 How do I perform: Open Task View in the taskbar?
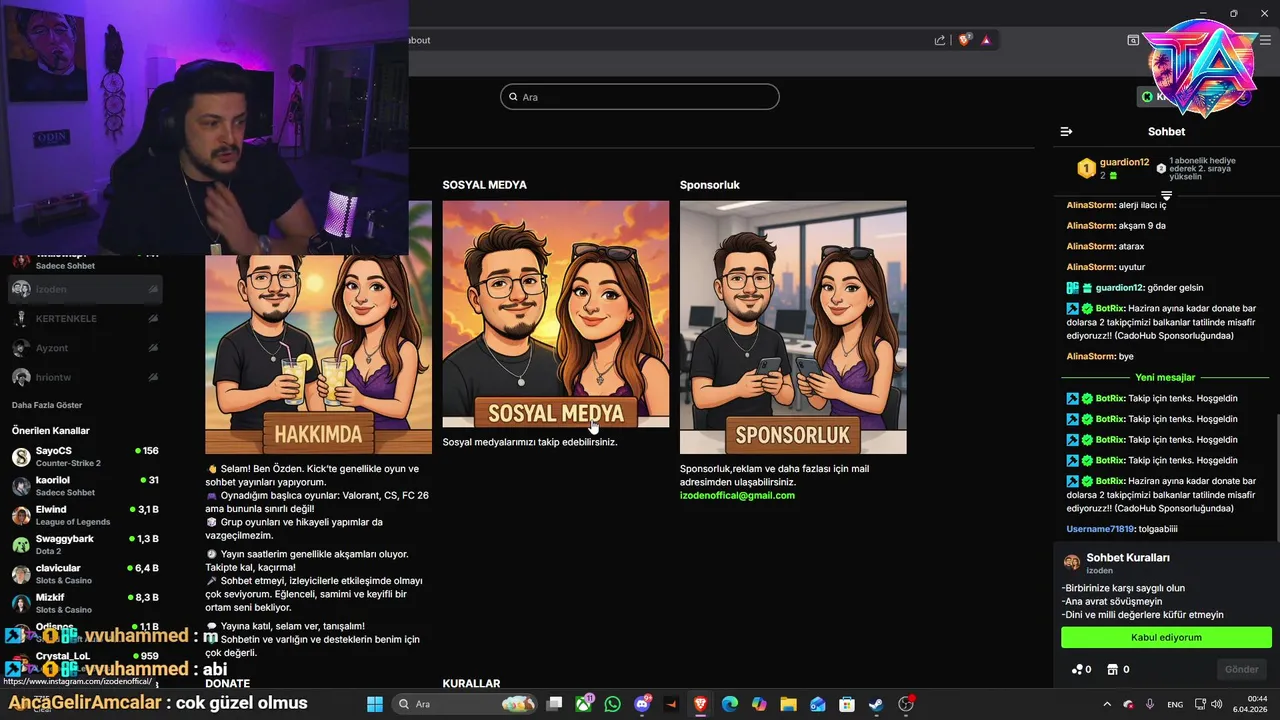(555, 704)
